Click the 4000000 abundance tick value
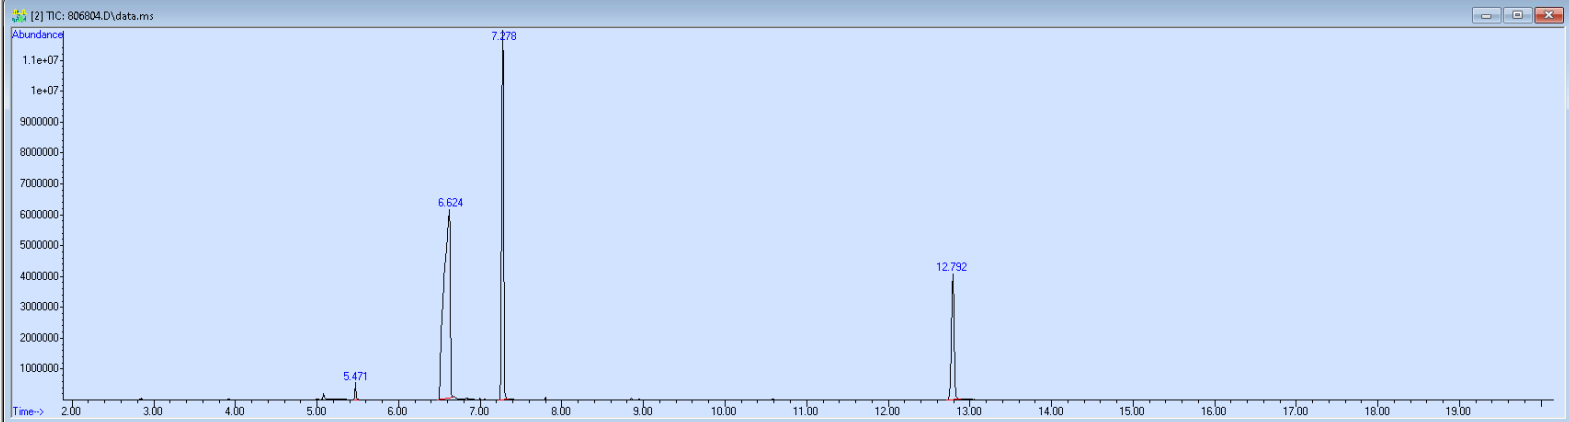This screenshot has width=1569, height=422. [x=40, y=276]
